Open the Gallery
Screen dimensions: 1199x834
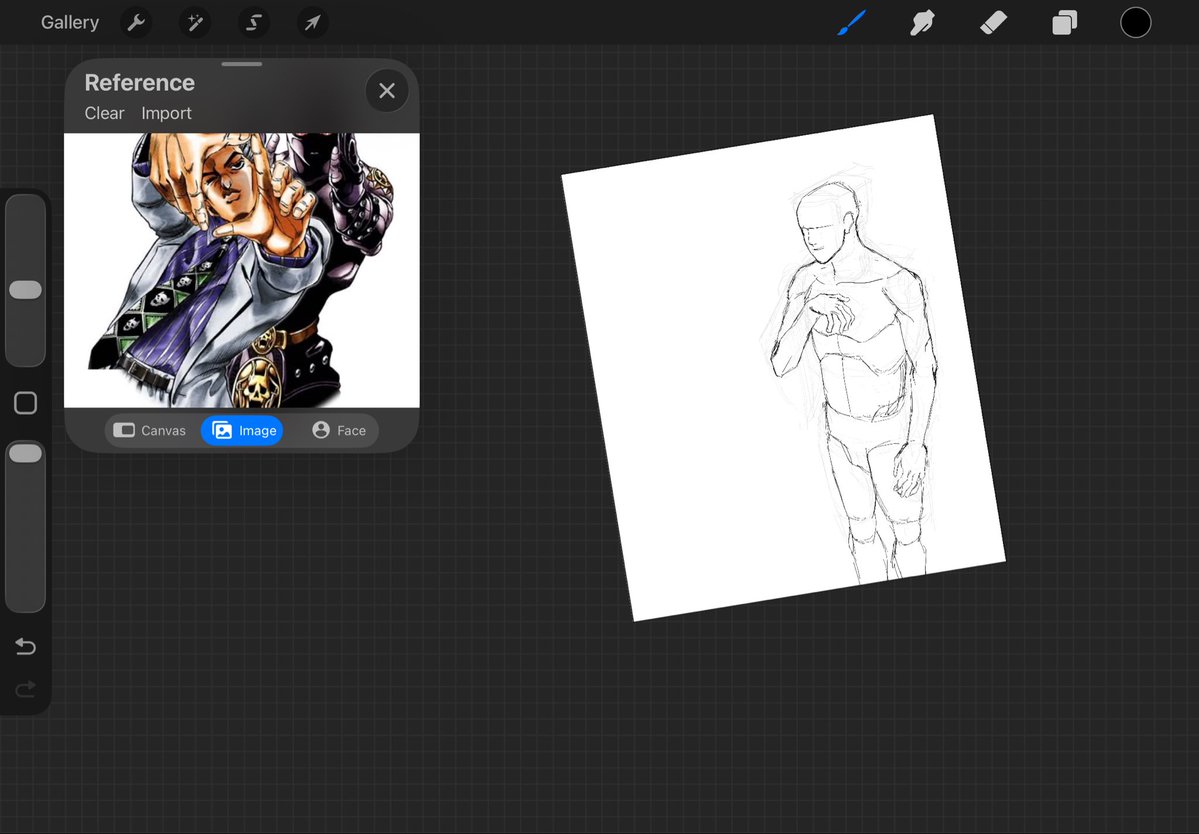click(x=70, y=23)
